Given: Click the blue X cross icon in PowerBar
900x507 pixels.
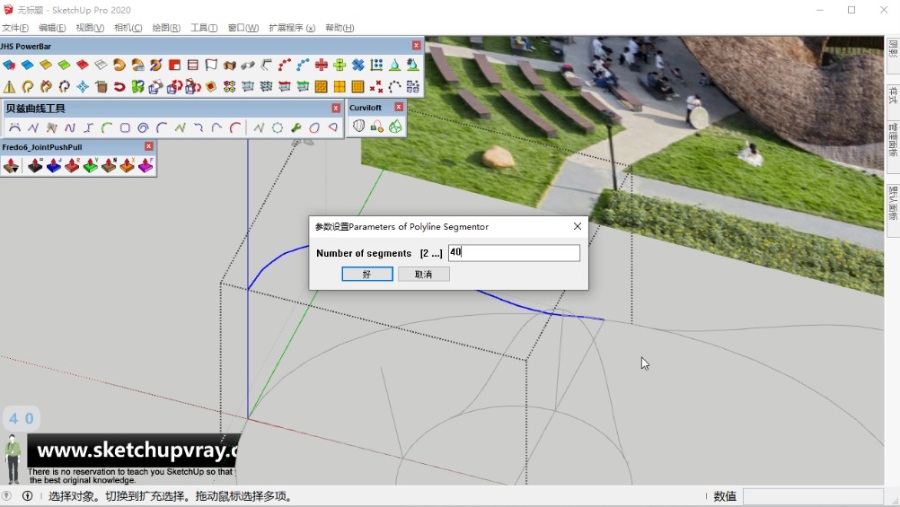Looking at the screenshot, I should tap(358, 65).
